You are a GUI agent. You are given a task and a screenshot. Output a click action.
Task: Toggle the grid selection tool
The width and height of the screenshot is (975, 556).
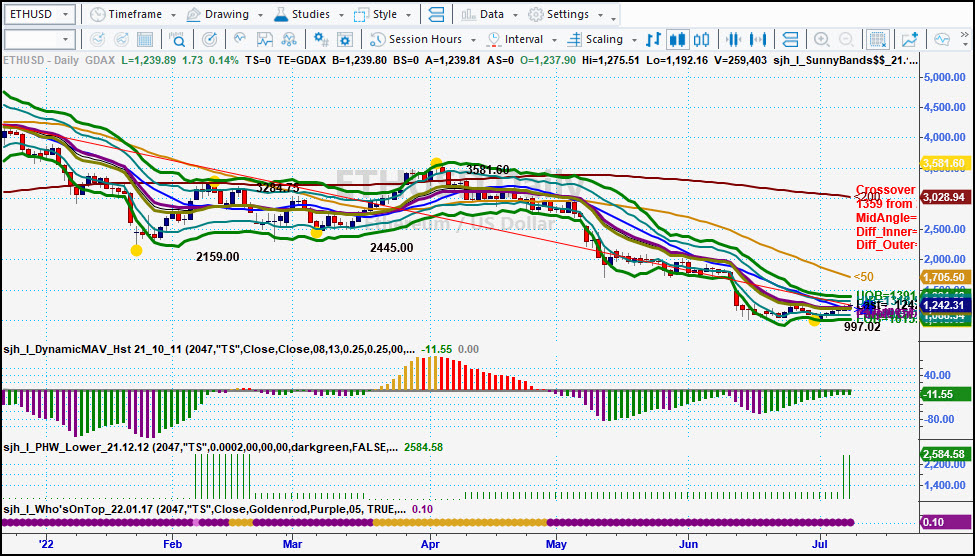877,39
